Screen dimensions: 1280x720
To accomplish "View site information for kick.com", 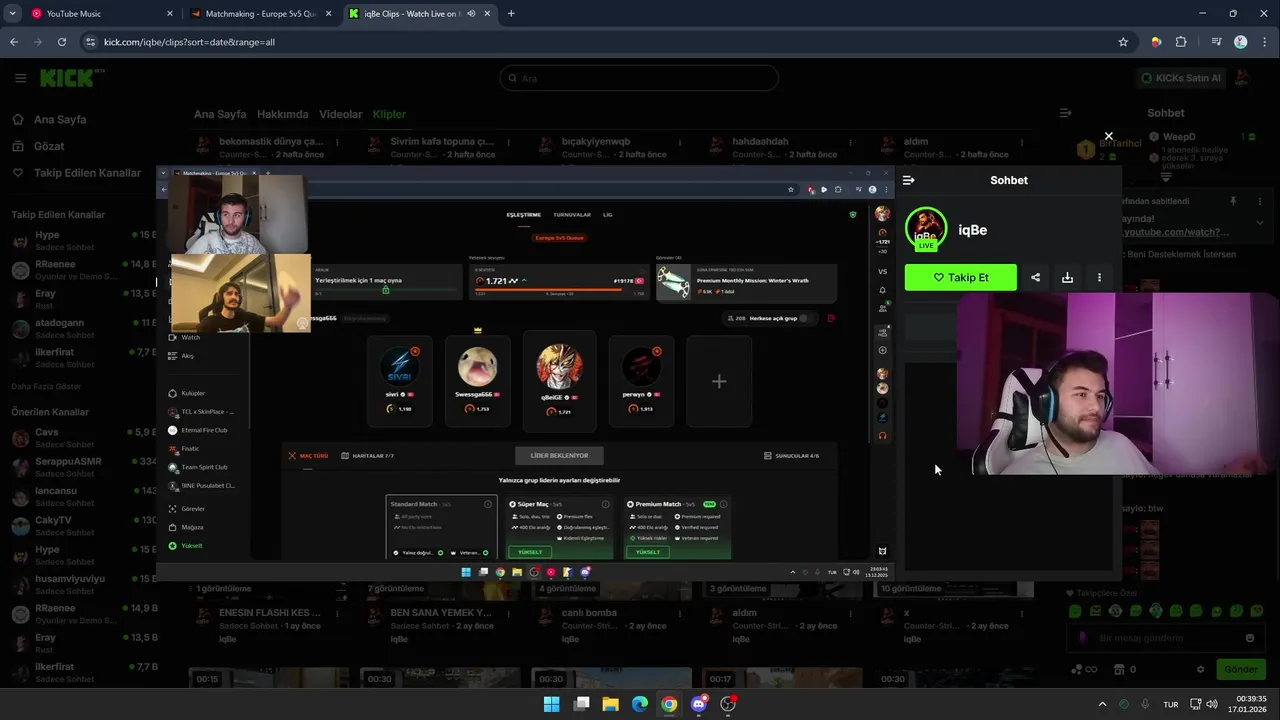I will point(91,42).
